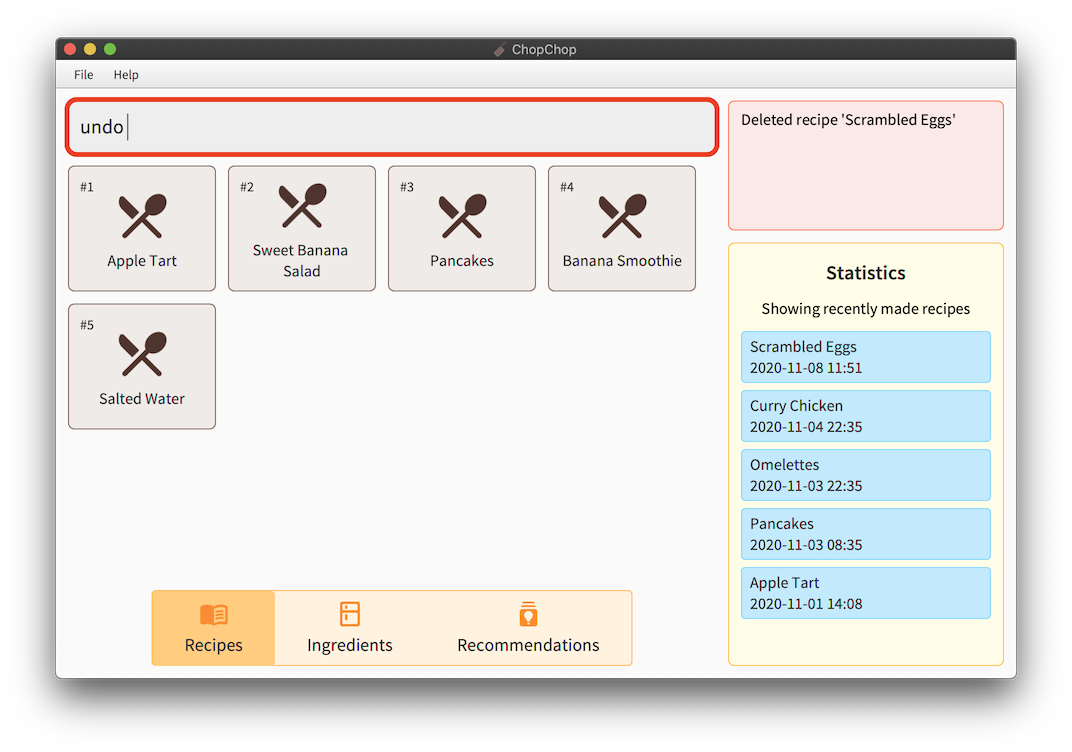The width and height of the screenshot is (1072, 752).
Task: Open the Help menu
Action: pos(126,75)
